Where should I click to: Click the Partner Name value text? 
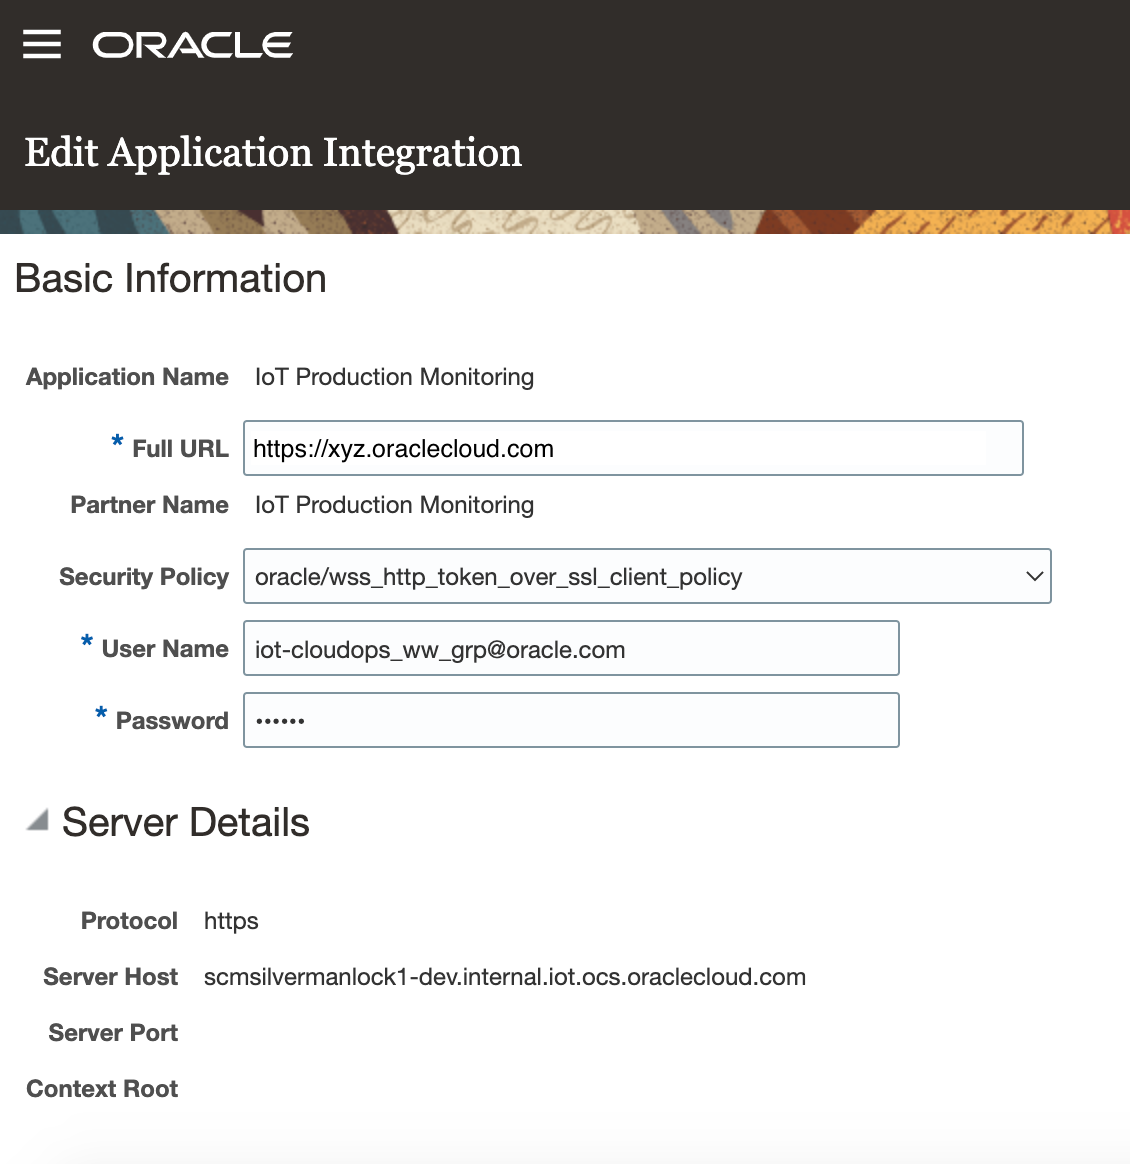[x=394, y=505]
